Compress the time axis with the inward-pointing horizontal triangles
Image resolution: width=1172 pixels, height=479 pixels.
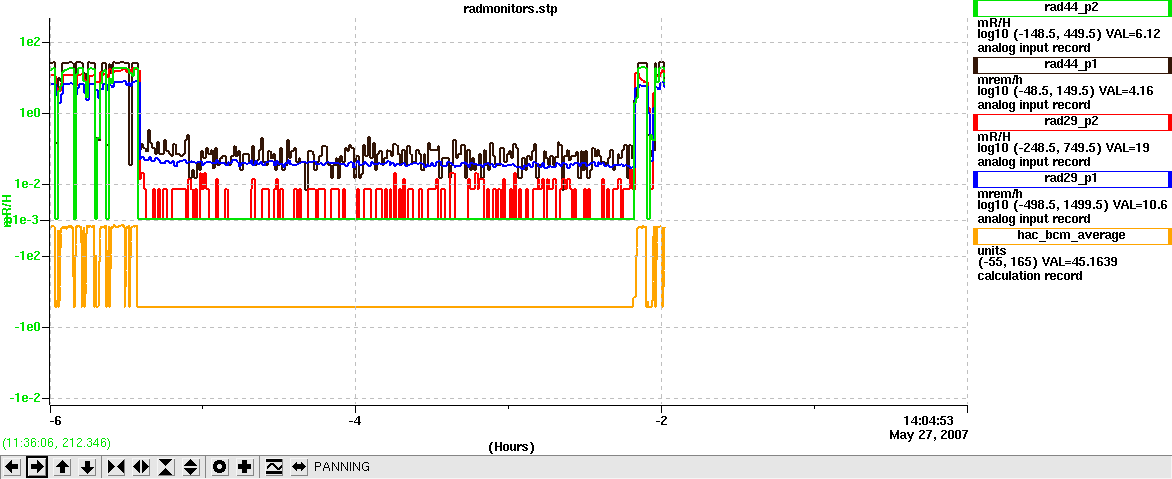click(116, 467)
